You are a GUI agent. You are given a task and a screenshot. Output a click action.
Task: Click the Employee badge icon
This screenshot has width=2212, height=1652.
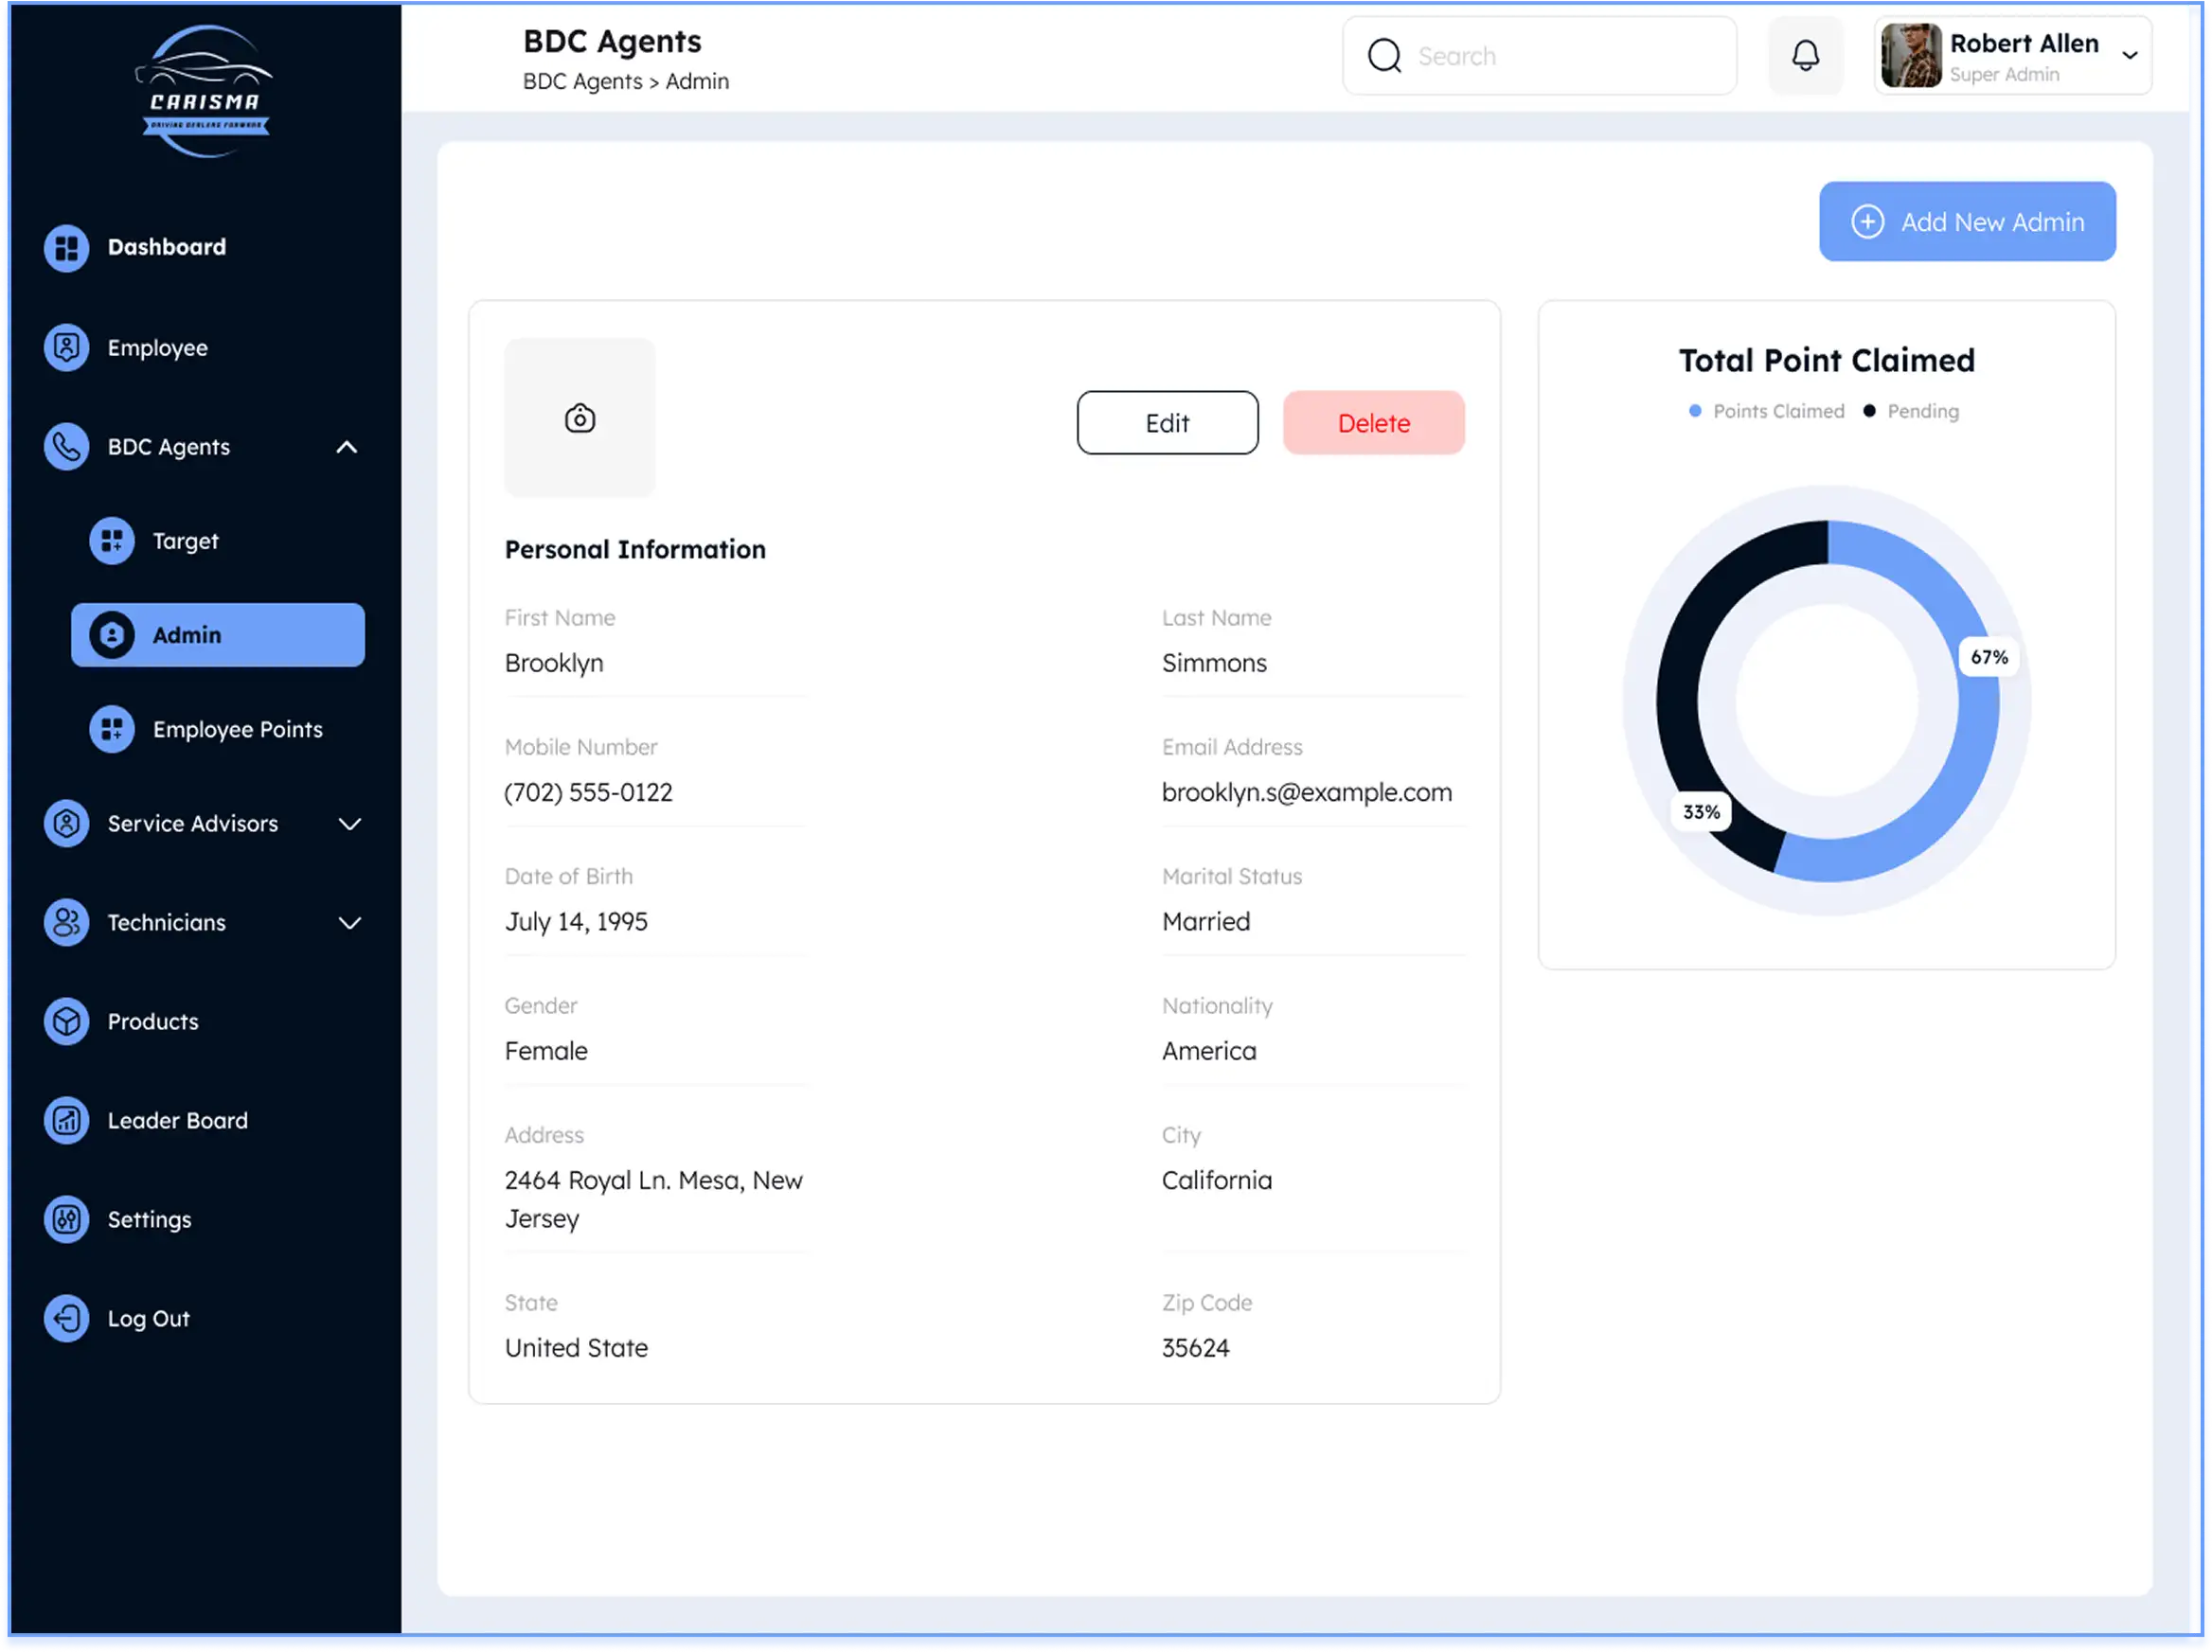coord(66,347)
